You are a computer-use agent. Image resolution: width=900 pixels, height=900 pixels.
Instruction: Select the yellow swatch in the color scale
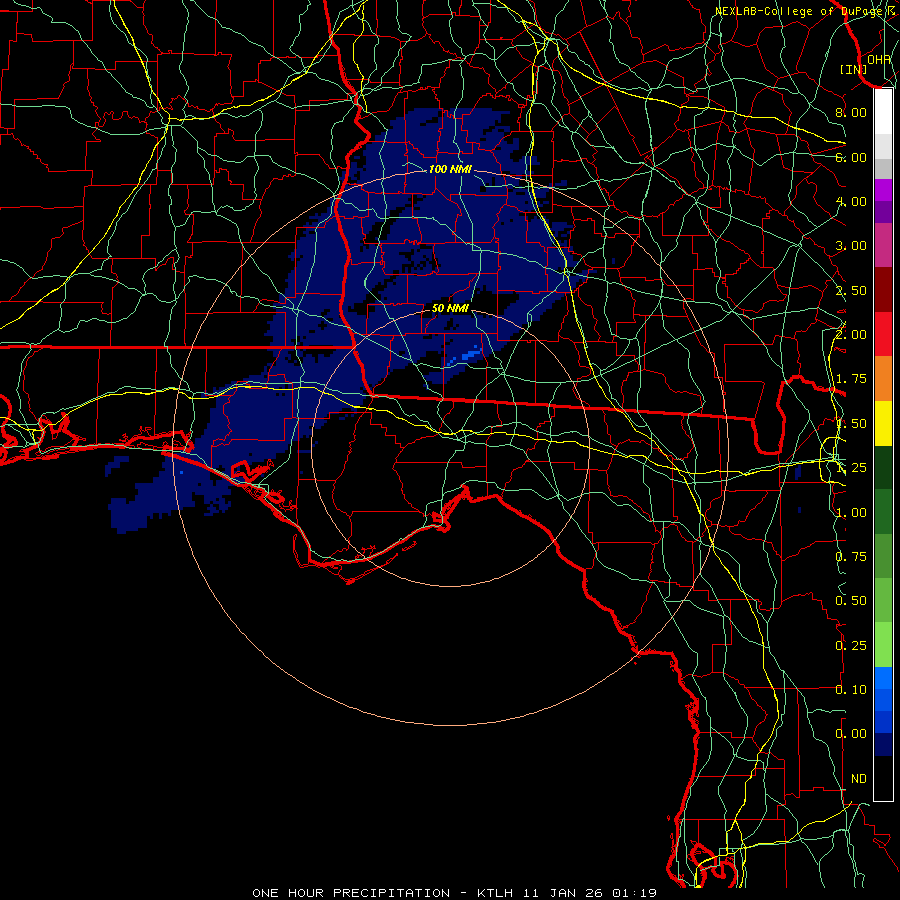tap(883, 424)
